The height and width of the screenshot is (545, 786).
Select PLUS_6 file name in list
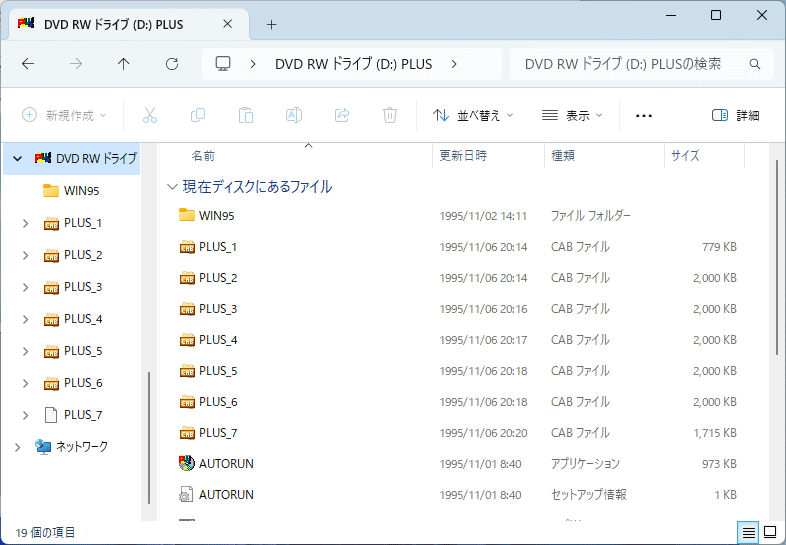[x=218, y=402]
